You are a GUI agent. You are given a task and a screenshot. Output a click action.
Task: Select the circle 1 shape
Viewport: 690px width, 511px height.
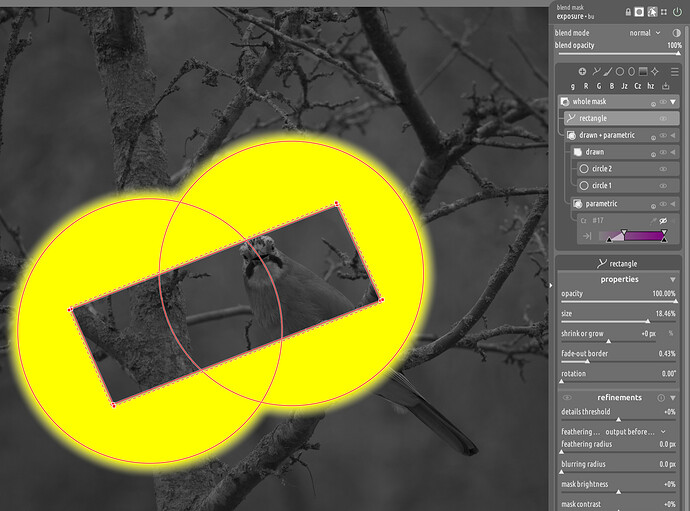[628, 185]
